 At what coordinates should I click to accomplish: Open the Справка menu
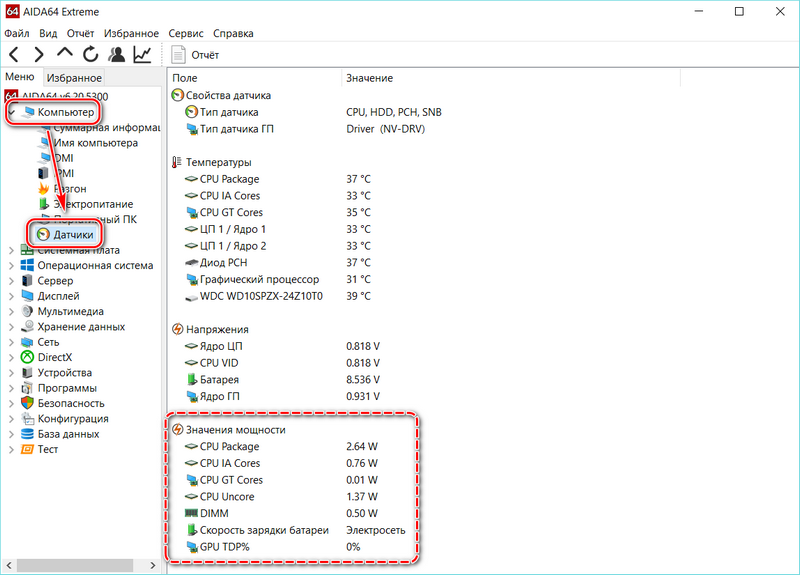233,33
